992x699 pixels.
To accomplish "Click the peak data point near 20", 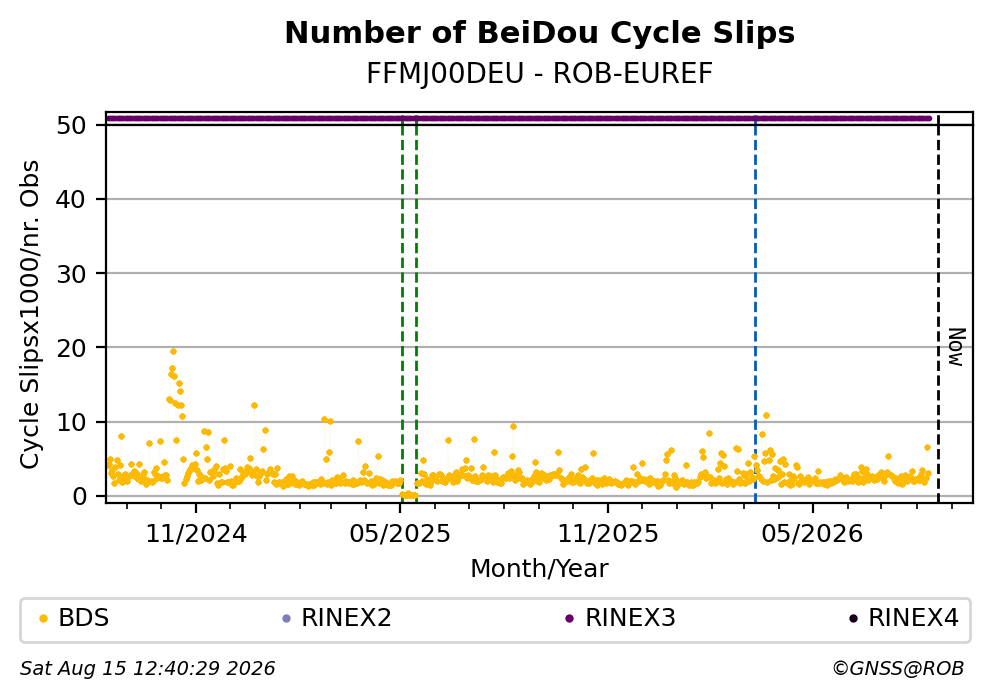I will (x=173, y=352).
